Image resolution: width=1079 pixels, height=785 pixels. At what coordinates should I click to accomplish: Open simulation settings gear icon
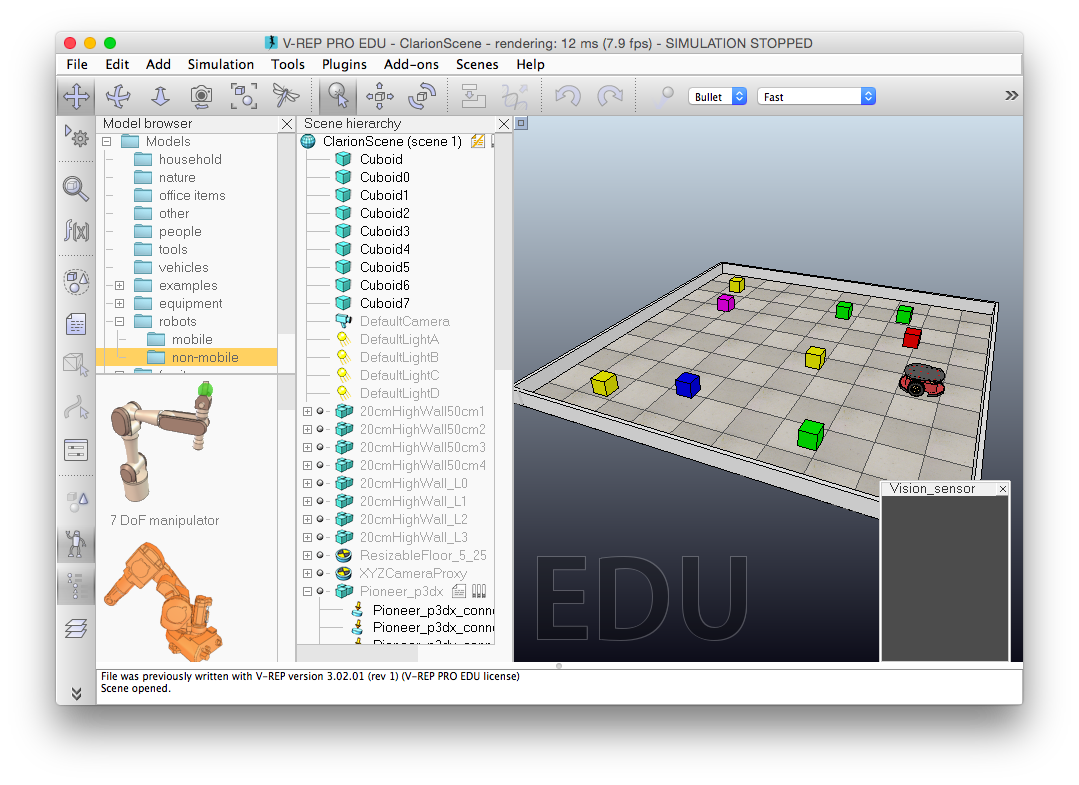coord(76,137)
